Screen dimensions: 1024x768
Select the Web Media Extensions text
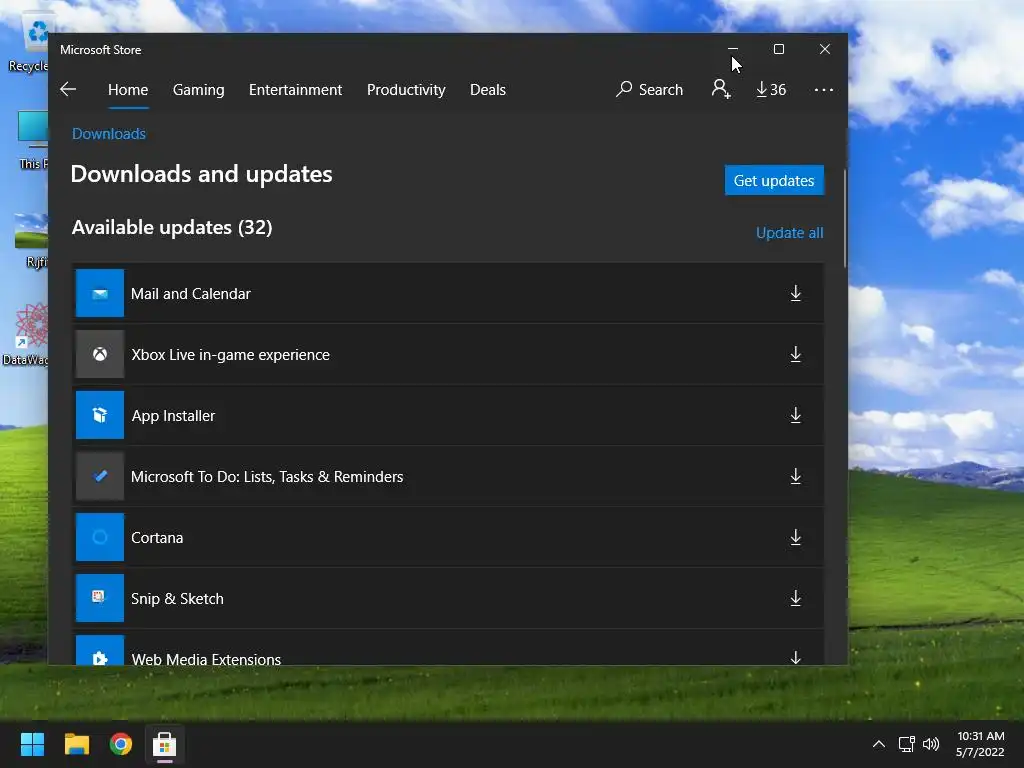point(206,658)
